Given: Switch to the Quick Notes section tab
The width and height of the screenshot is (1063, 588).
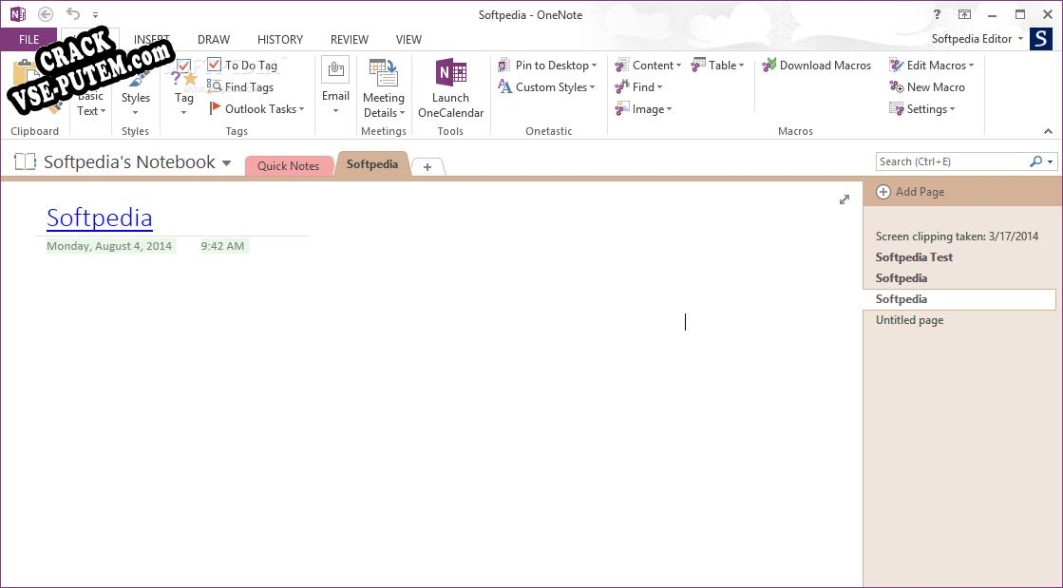Looking at the screenshot, I should 288,165.
